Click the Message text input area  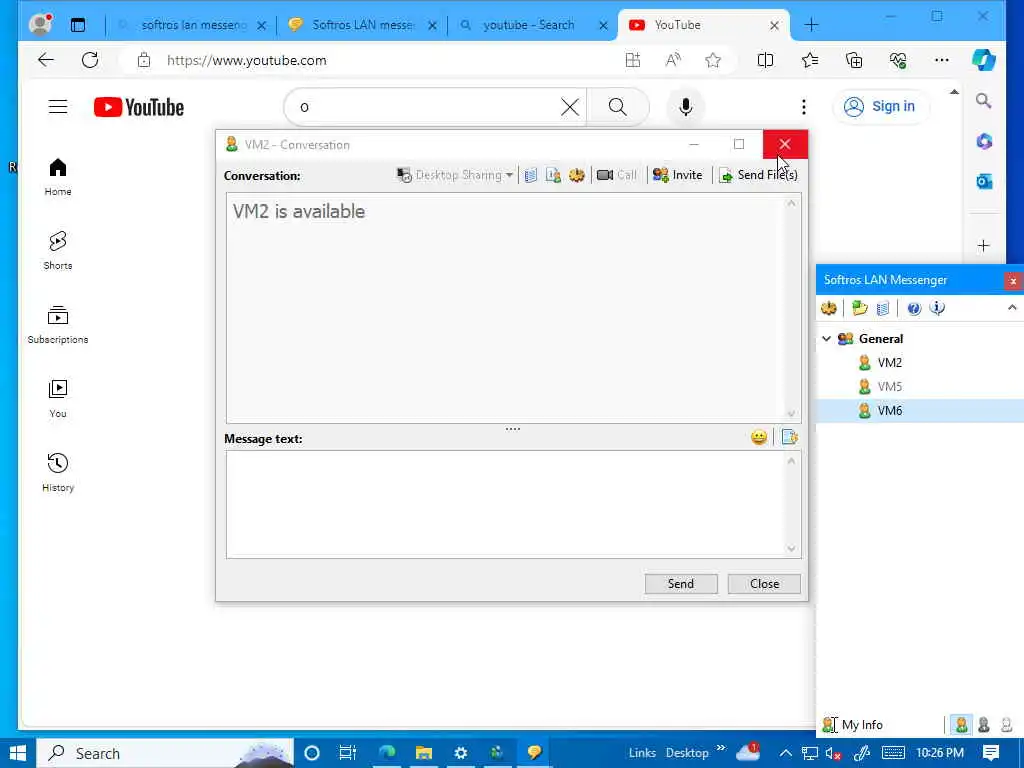click(x=505, y=504)
